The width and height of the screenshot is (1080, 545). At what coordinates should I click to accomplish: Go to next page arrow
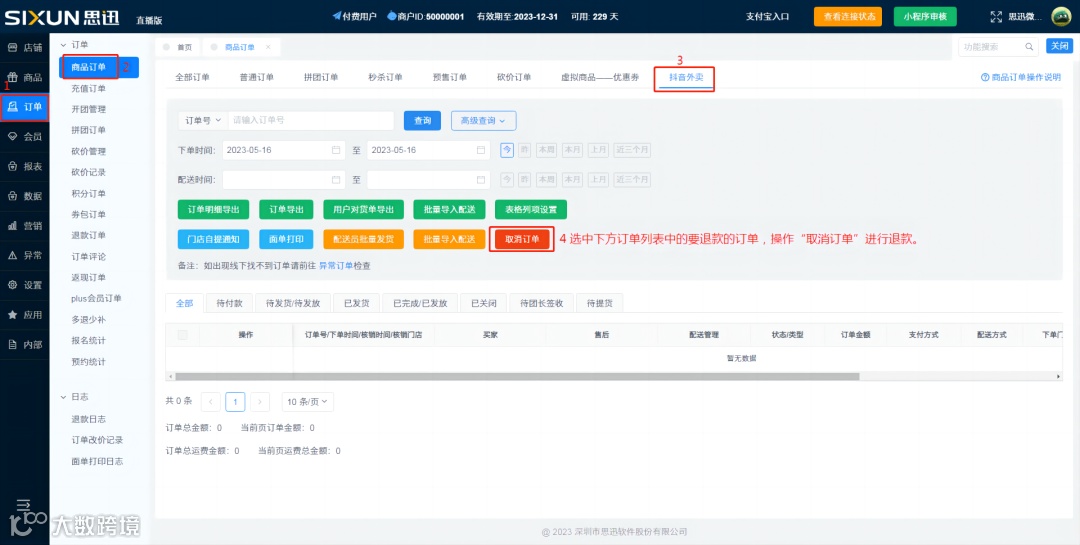coord(260,402)
